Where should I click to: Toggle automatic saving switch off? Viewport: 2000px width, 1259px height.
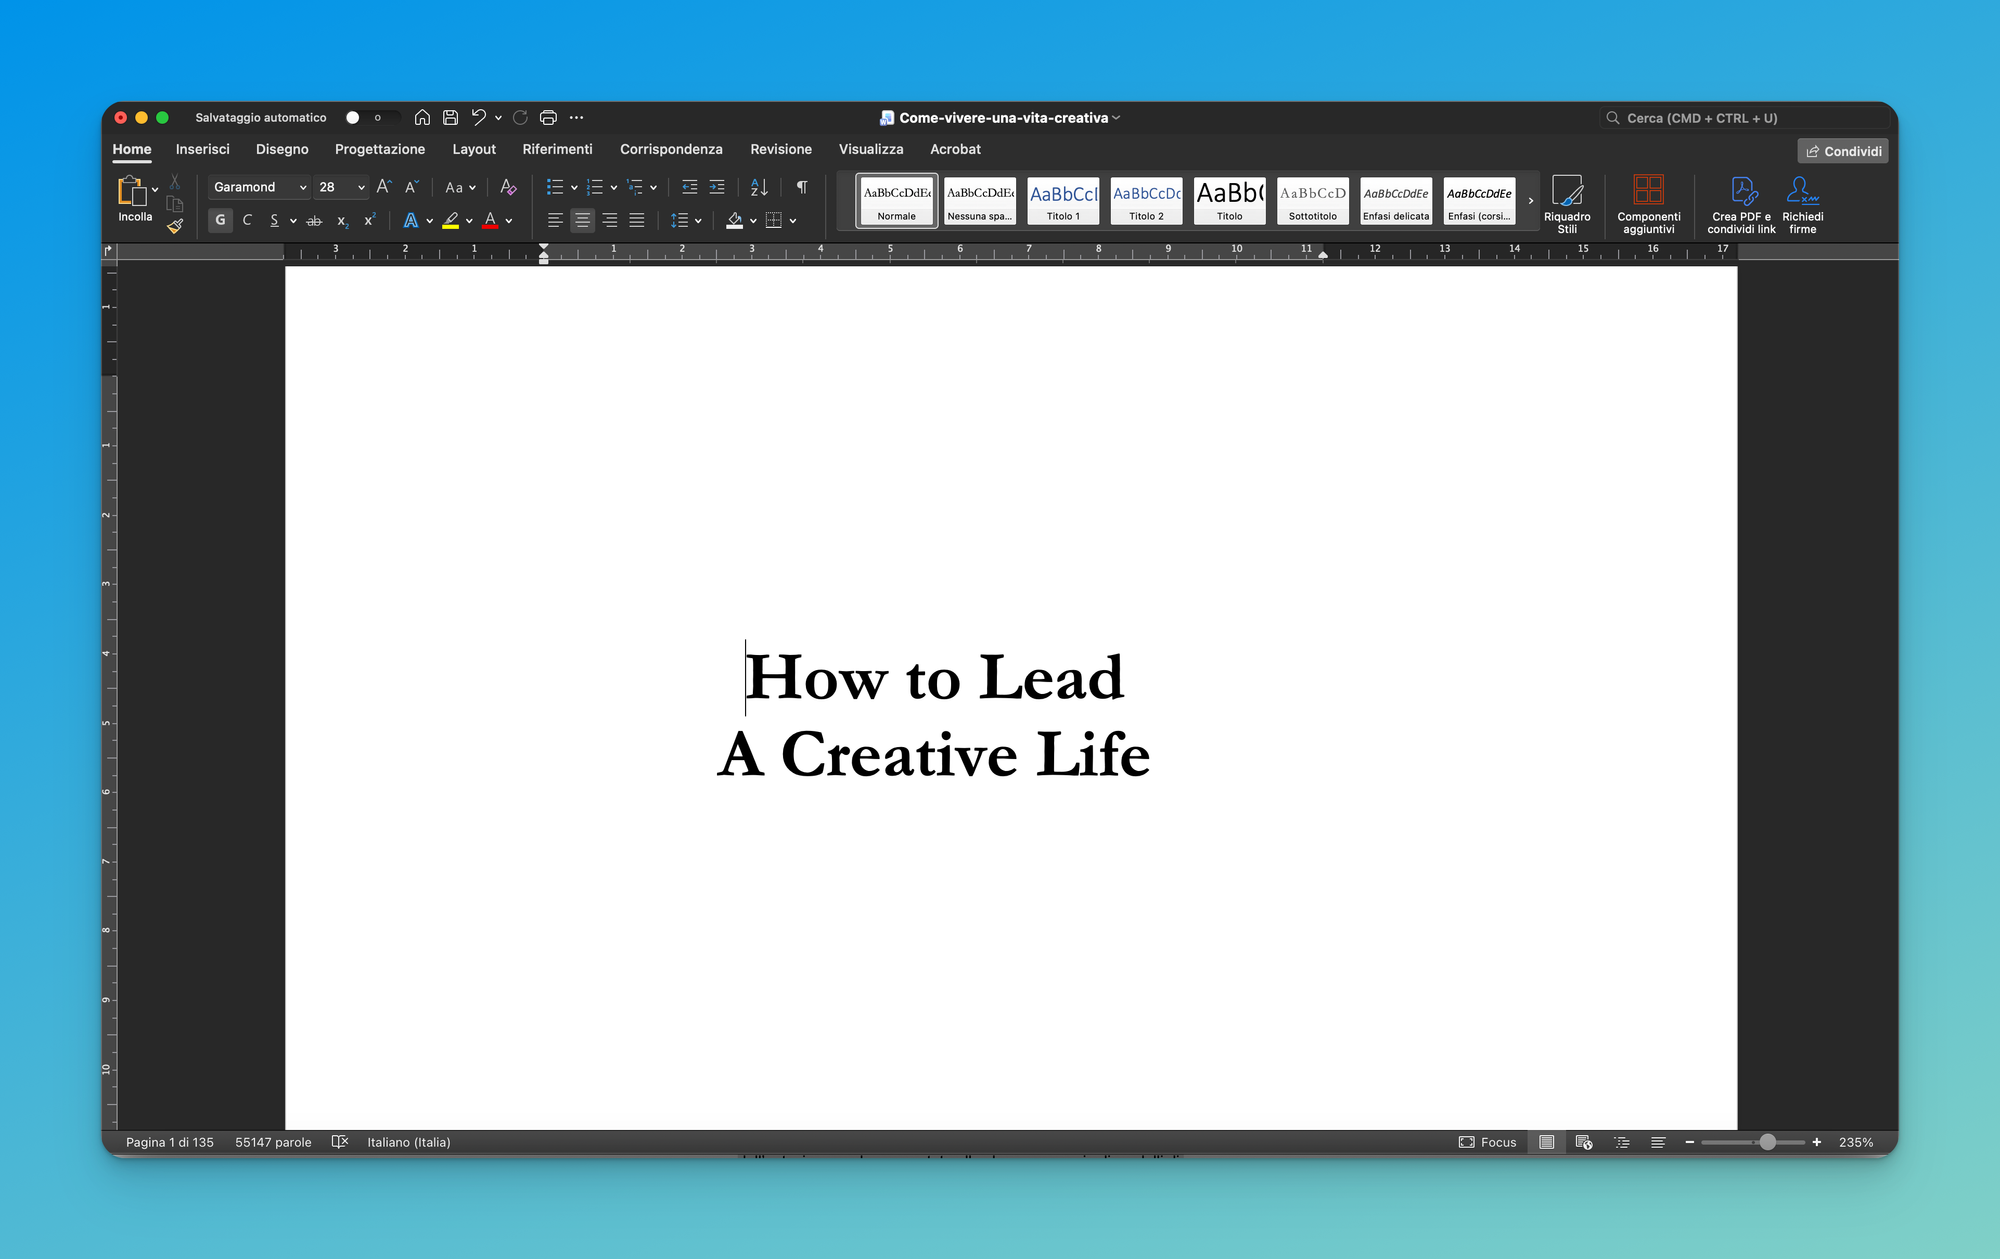click(x=371, y=117)
